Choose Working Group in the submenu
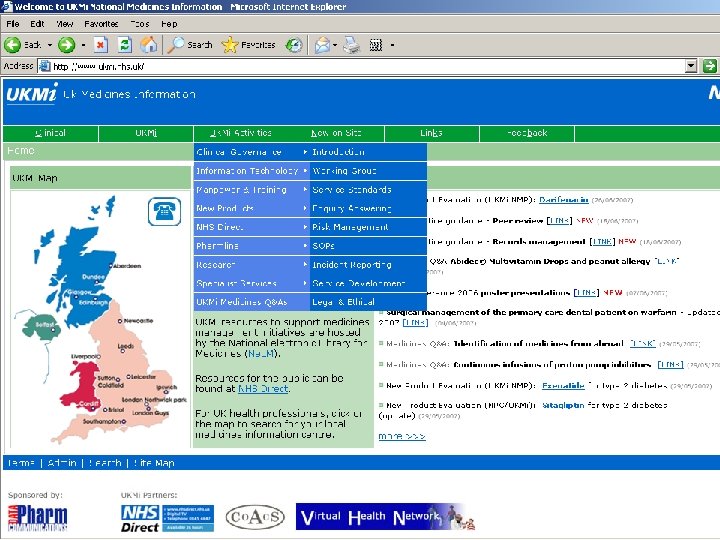 pyautogui.click(x=368, y=171)
